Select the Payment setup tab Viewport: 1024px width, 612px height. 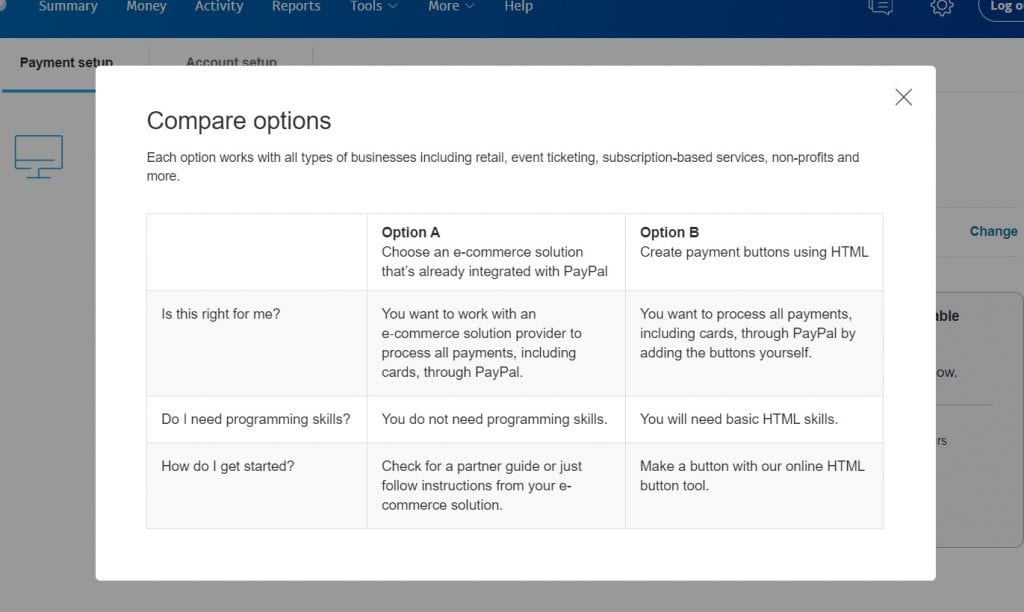pyautogui.click(x=65, y=62)
